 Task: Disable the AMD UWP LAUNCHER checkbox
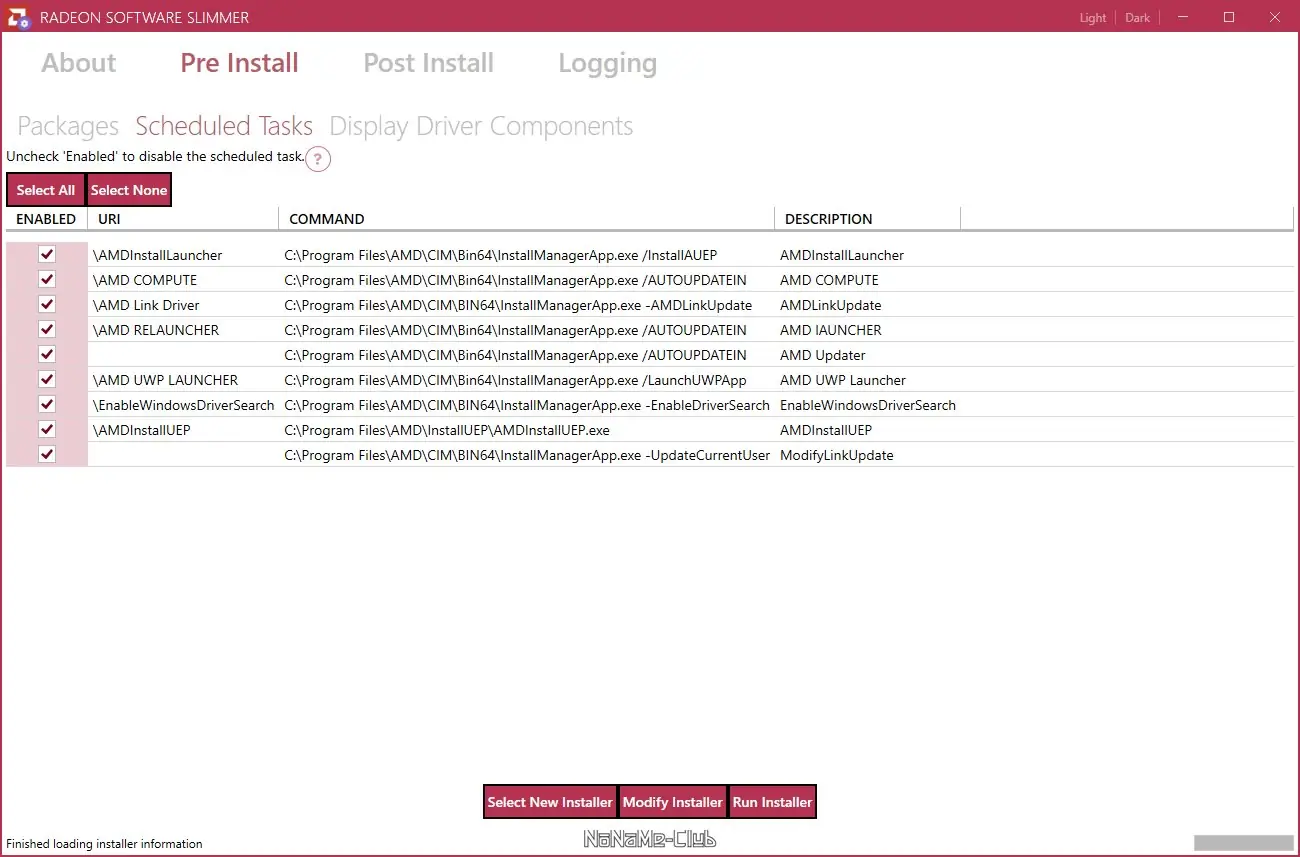coord(47,379)
